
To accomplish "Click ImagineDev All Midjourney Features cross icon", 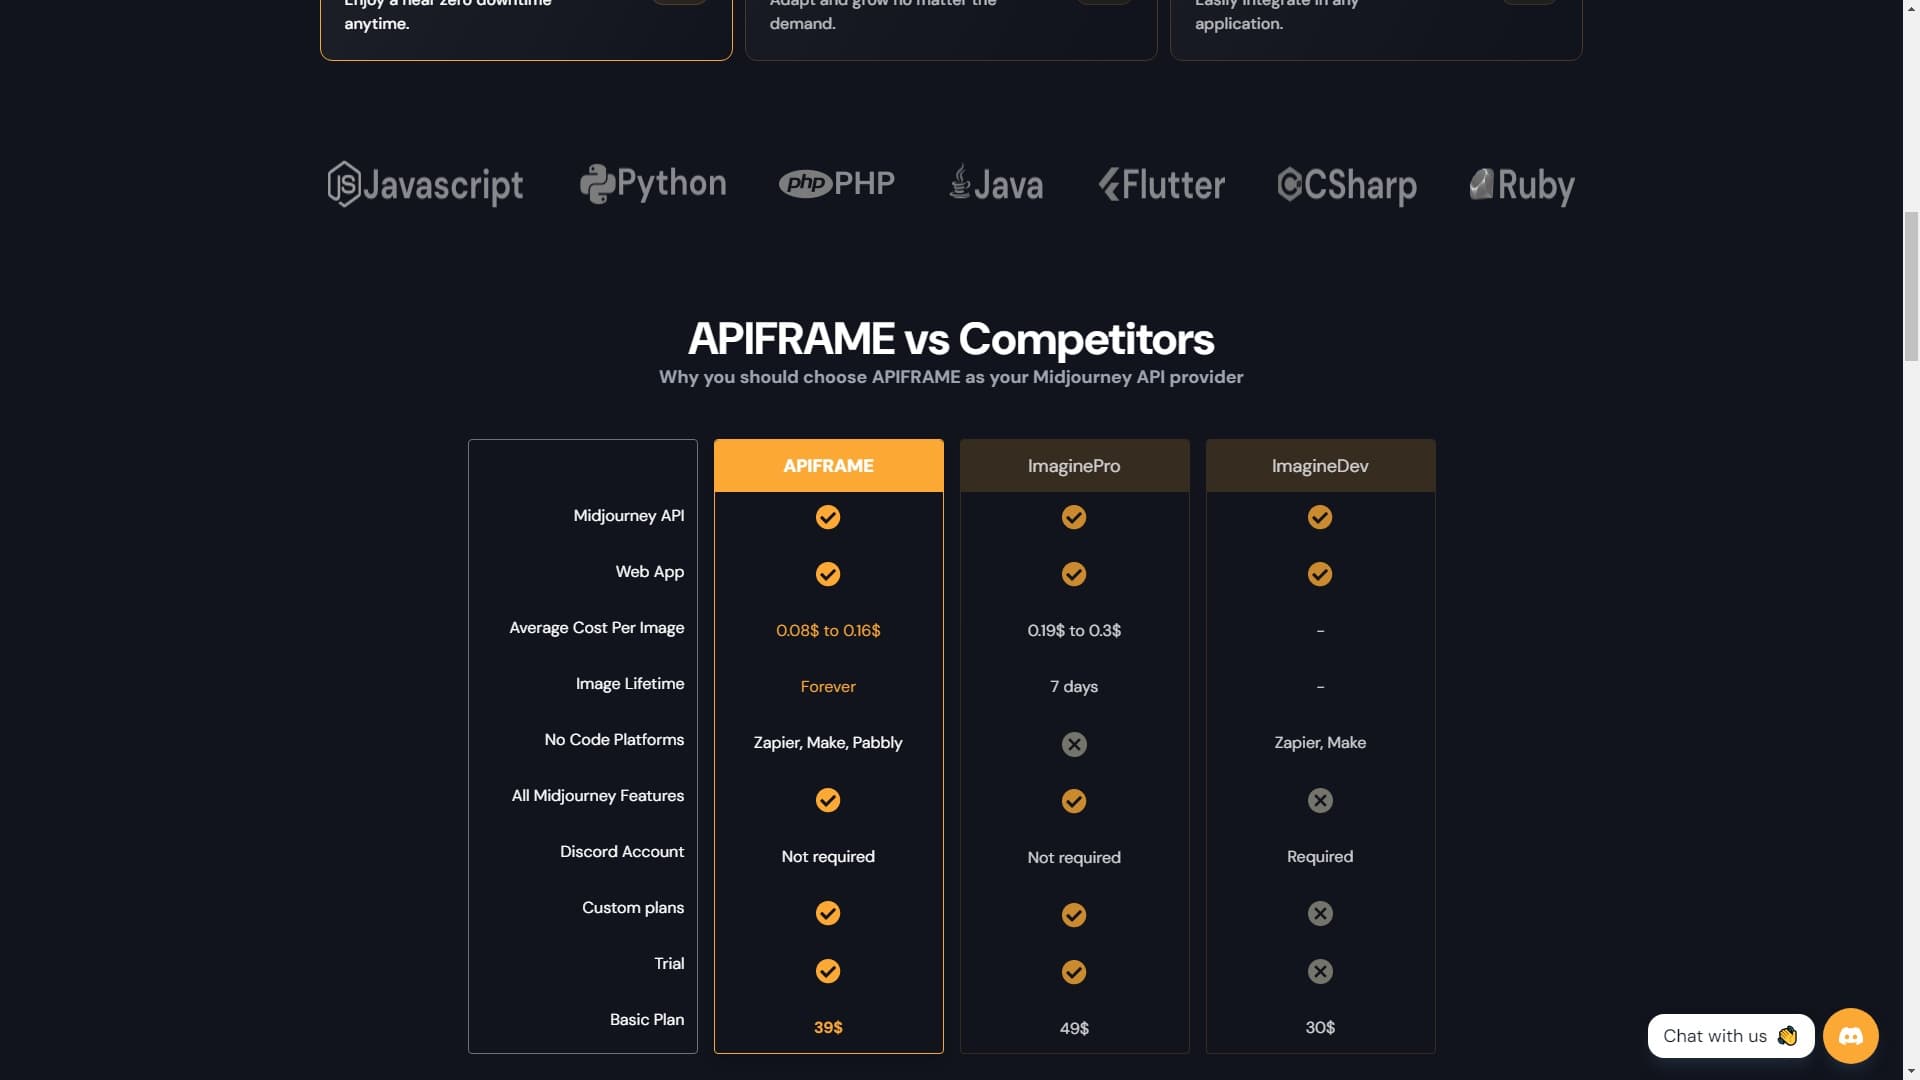I will [1320, 800].
